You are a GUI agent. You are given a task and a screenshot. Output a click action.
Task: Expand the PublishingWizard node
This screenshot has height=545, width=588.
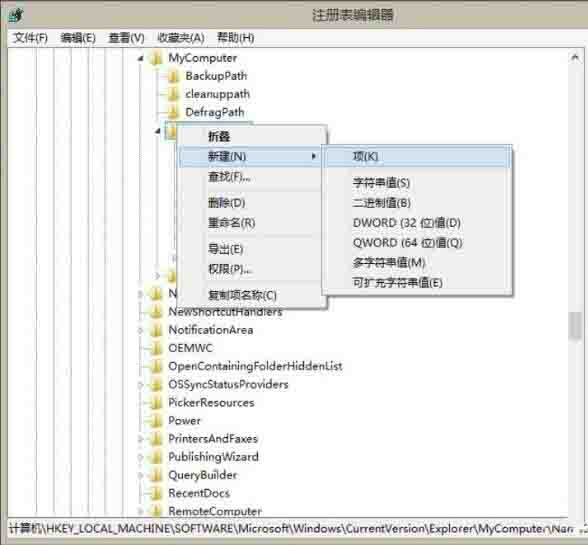140,457
